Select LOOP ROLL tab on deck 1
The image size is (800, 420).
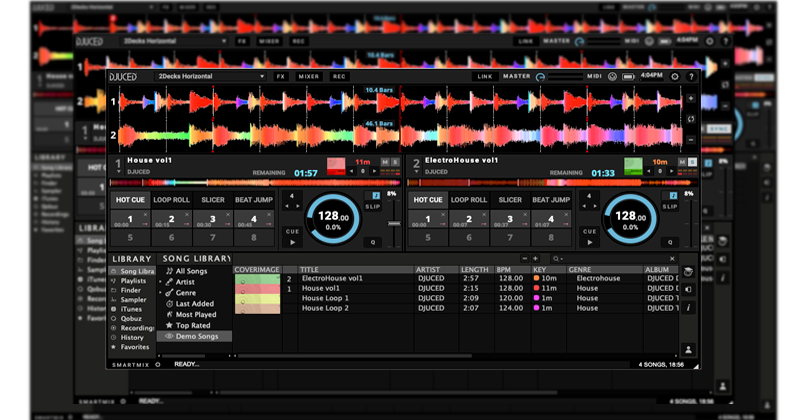point(171,200)
